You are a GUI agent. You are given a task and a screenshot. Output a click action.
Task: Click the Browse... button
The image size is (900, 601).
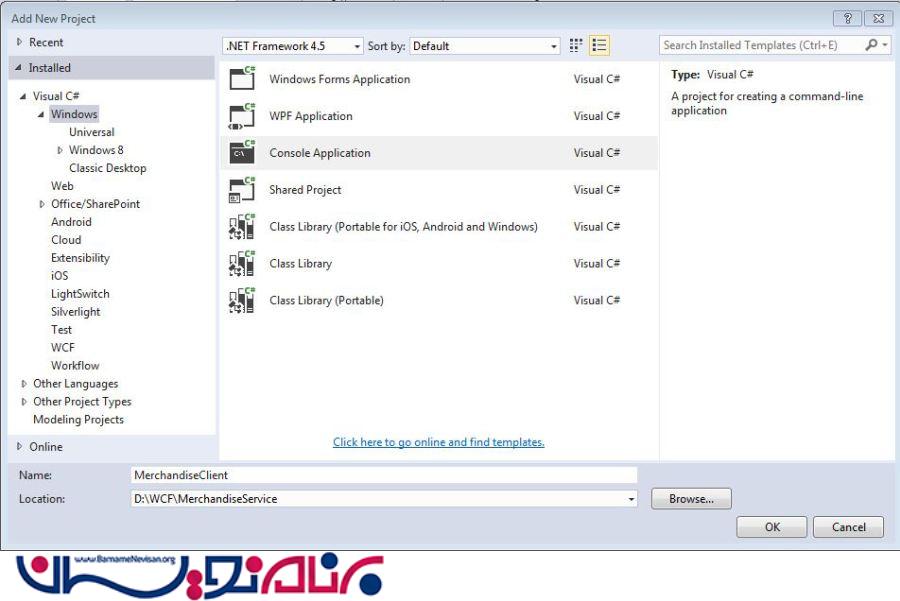pyautogui.click(x=691, y=499)
